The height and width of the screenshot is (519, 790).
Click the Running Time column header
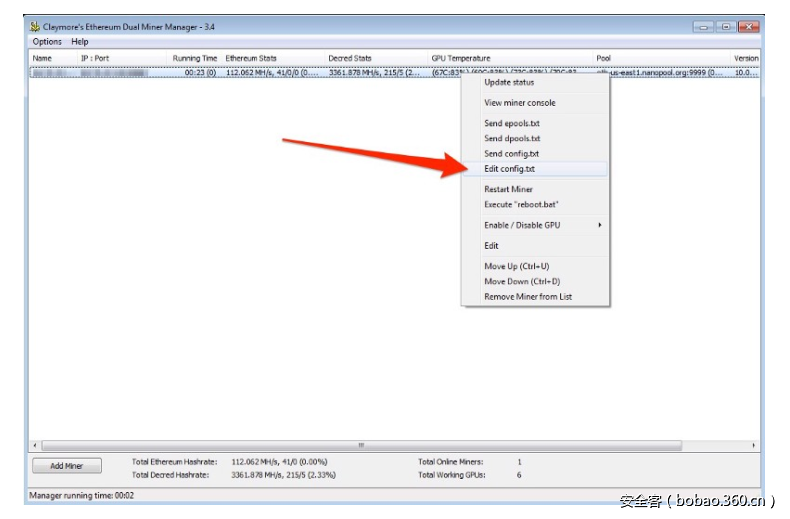coord(194,59)
